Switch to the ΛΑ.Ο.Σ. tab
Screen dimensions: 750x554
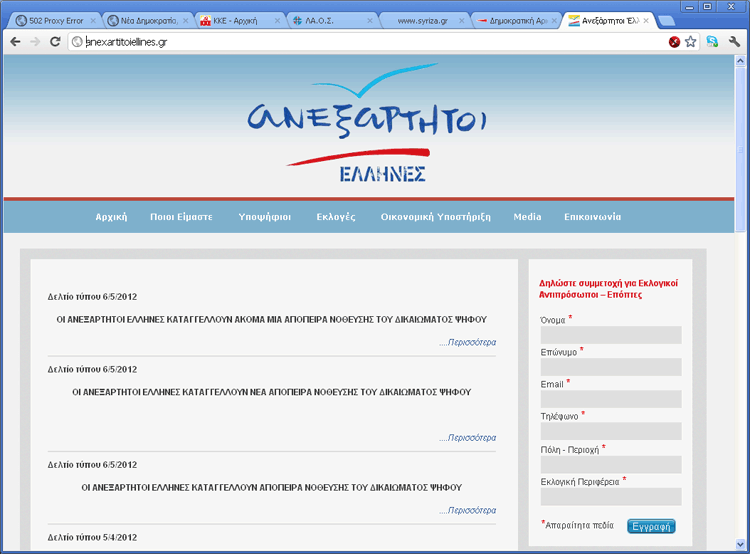330,21
